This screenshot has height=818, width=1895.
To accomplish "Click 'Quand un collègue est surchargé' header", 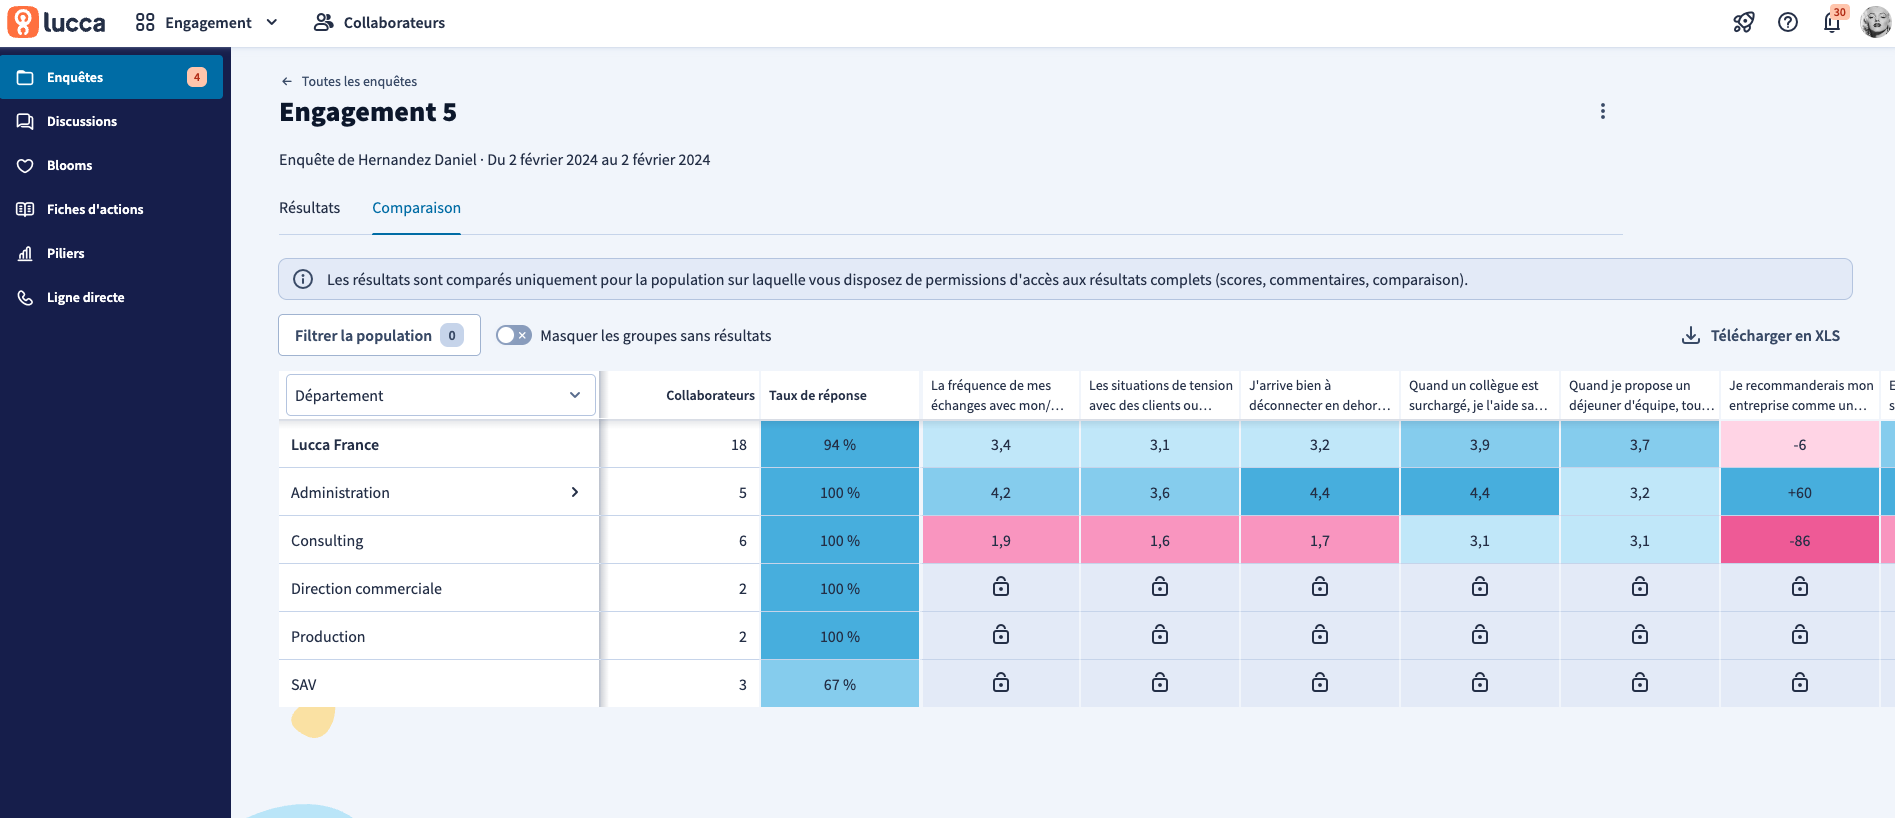I will point(1480,395).
